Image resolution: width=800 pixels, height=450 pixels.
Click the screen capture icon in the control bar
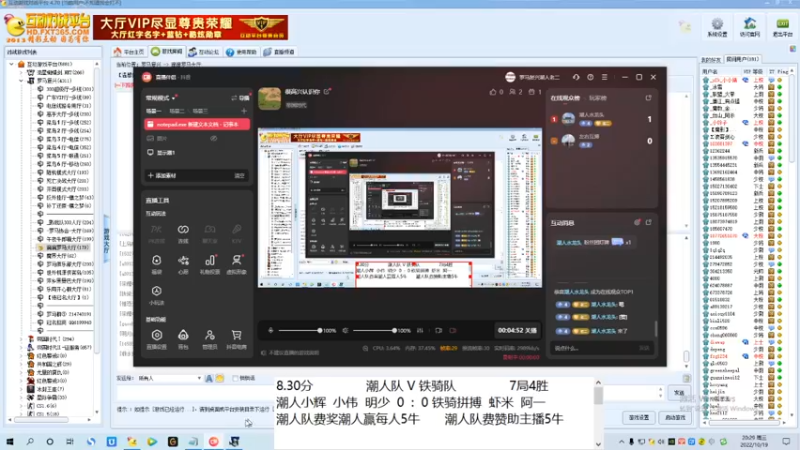click(x=438, y=331)
